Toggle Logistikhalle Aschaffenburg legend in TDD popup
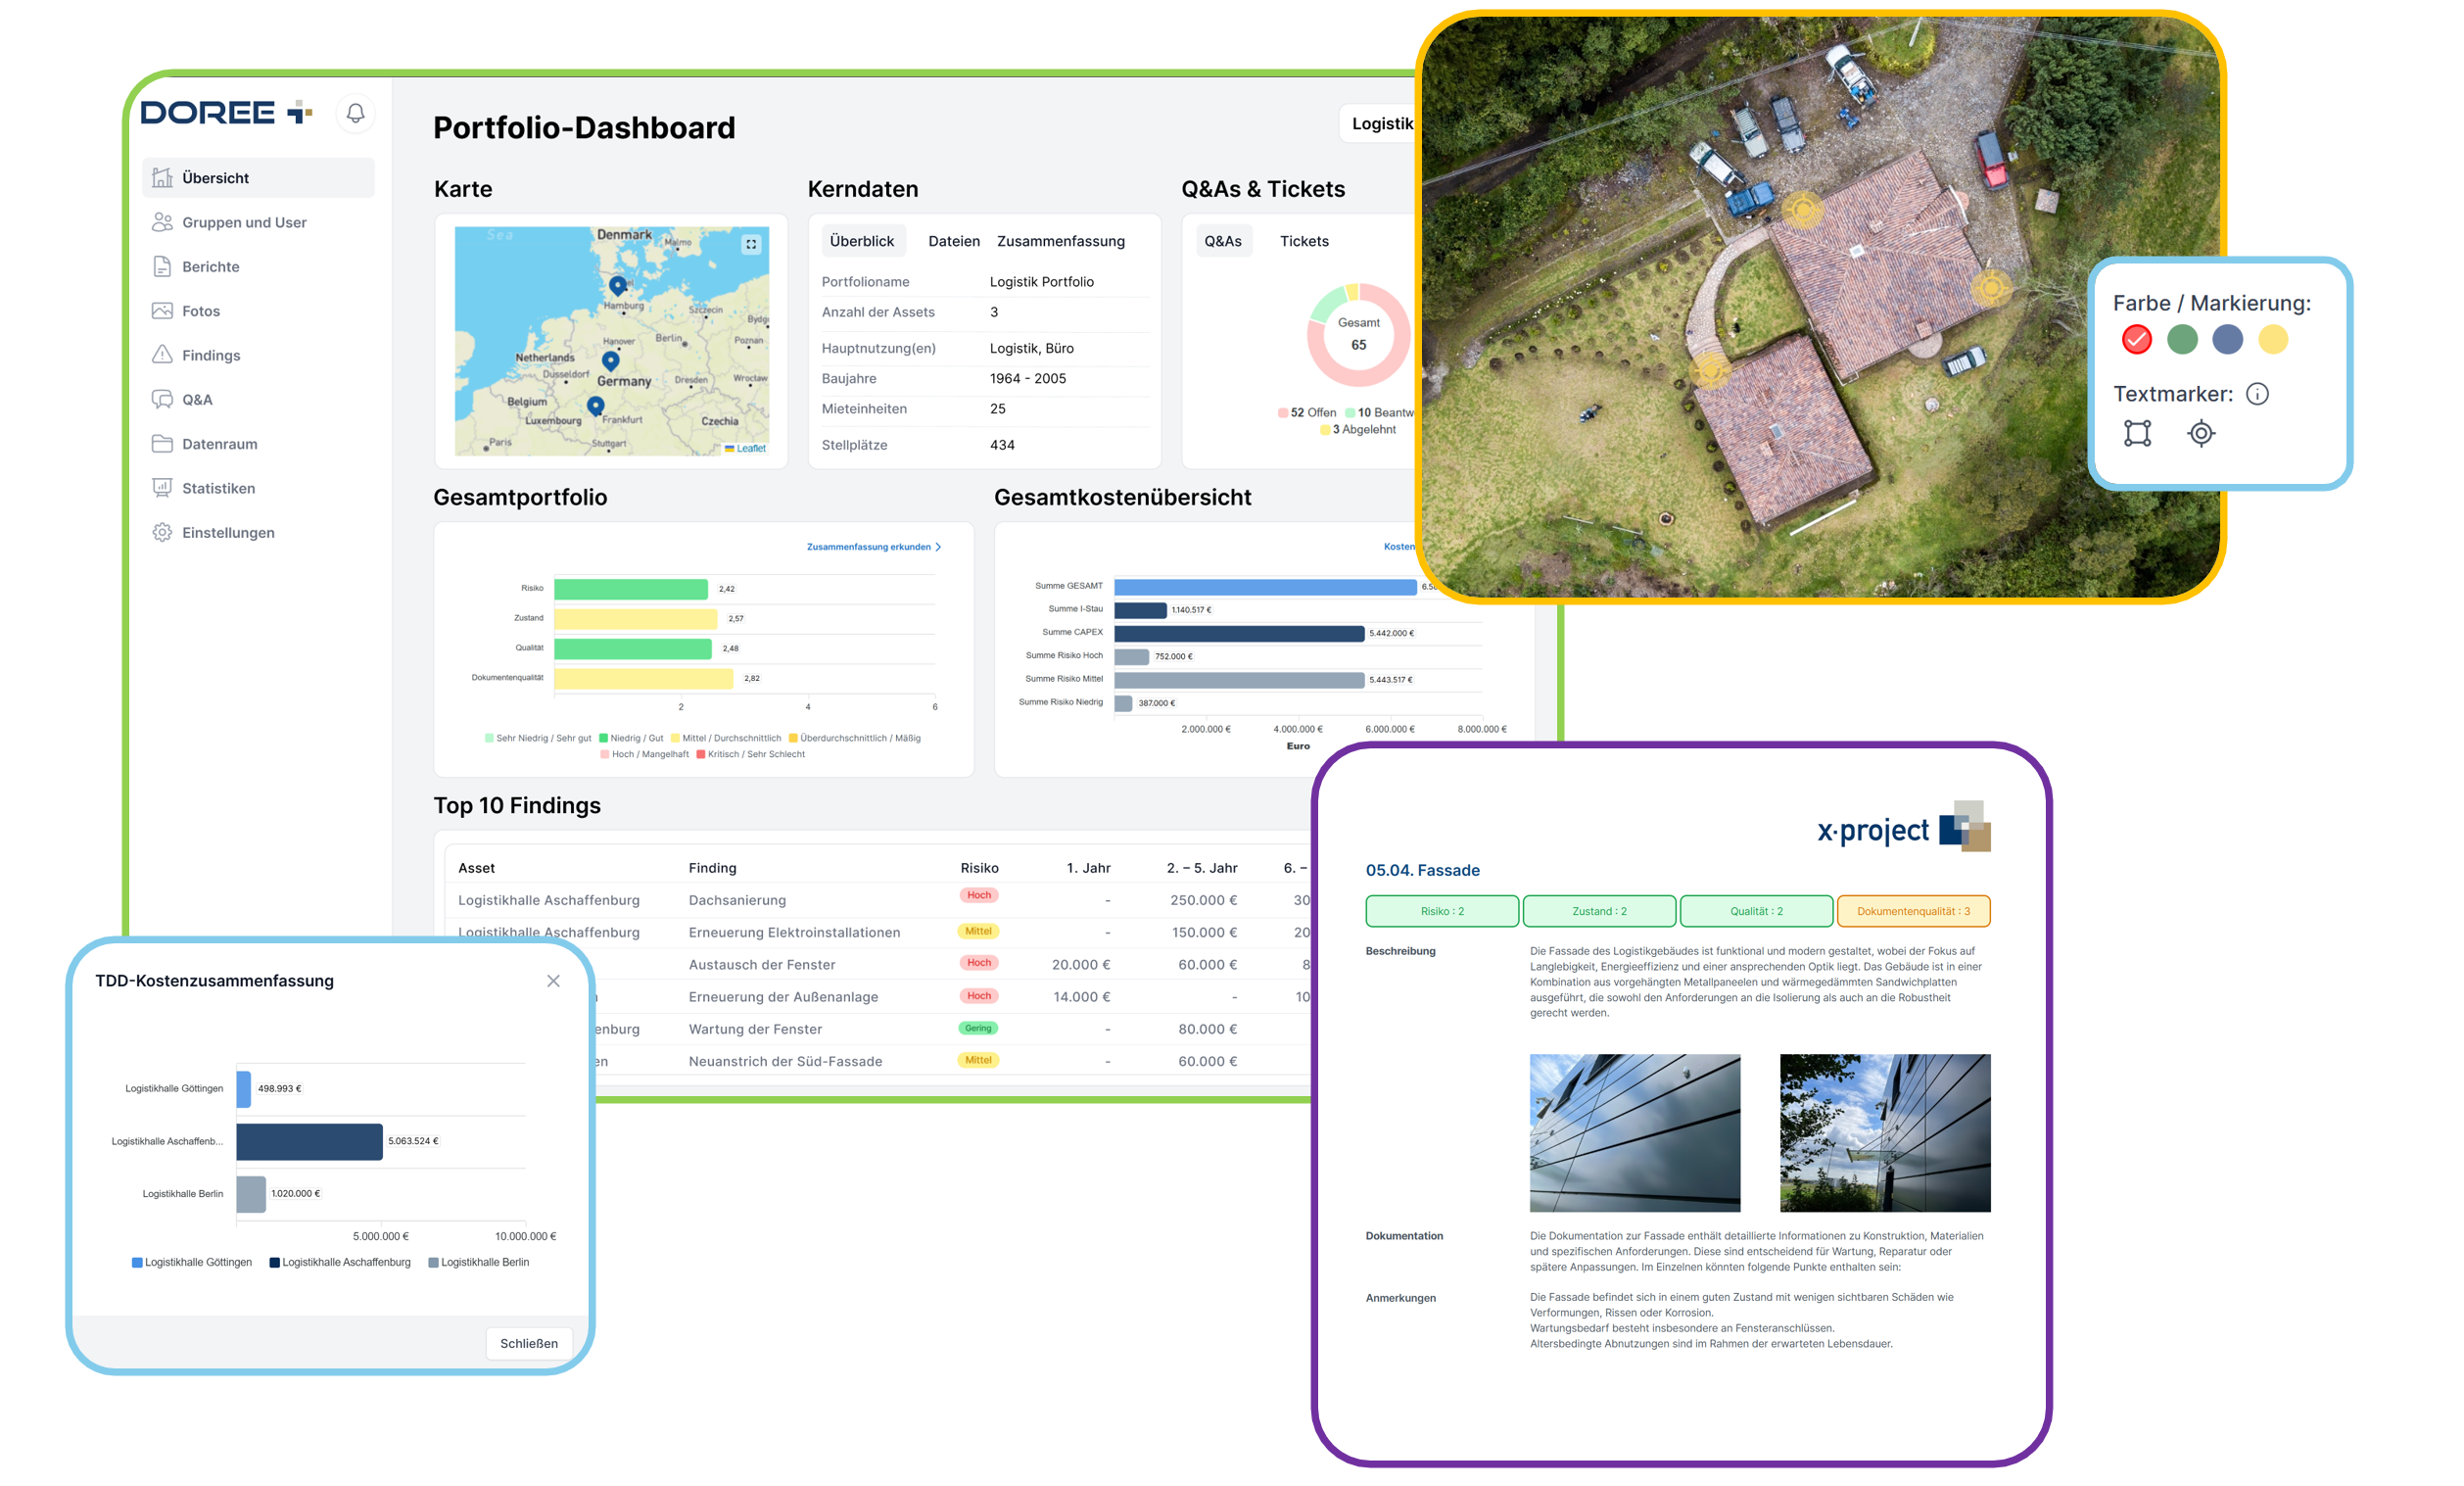Image resolution: width=2464 pixels, height=1486 pixels. tap(340, 1262)
